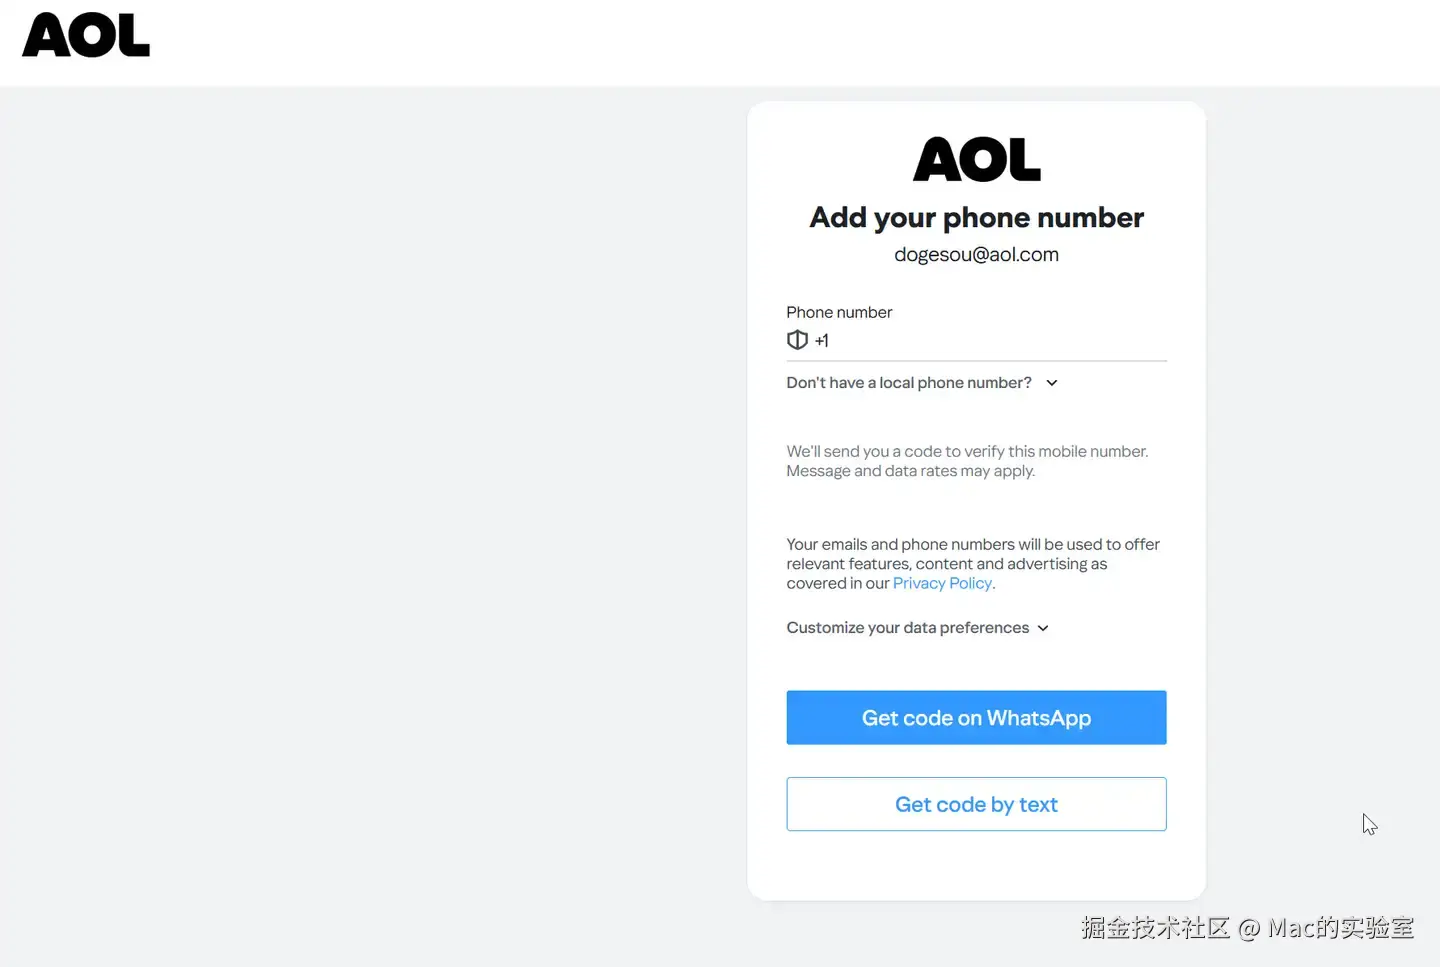Open the Privacy Policy link
This screenshot has width=1440, height=967.
pyautogui.click(x=942, y=583)
